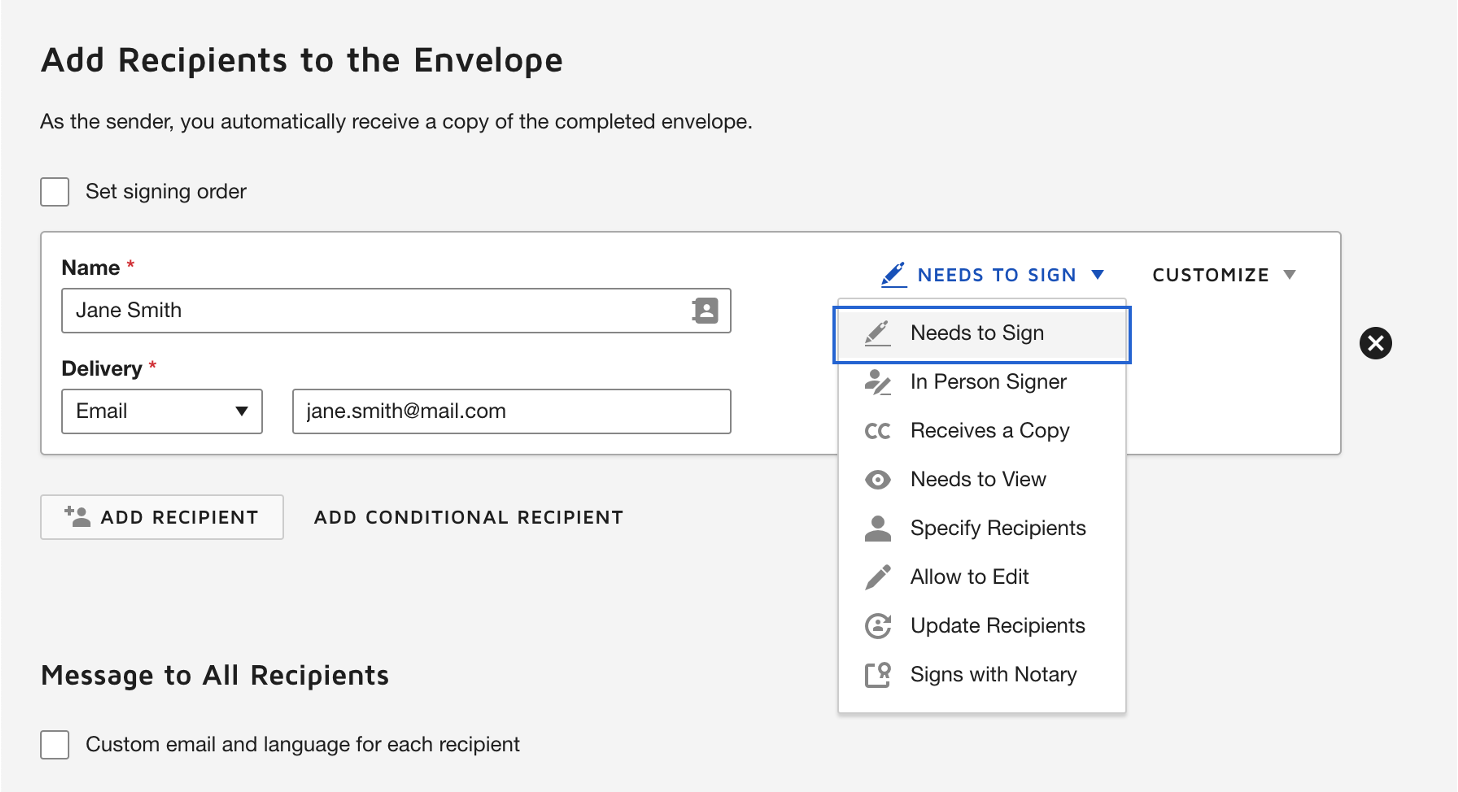Click ADD CONDITIONAL RECIPIENT

pos(468,517)
